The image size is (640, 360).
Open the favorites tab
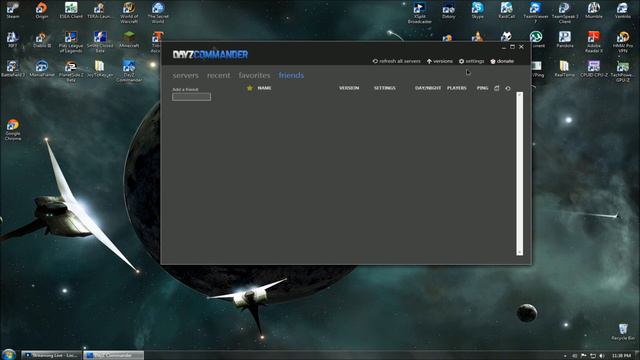click(254, 75)
